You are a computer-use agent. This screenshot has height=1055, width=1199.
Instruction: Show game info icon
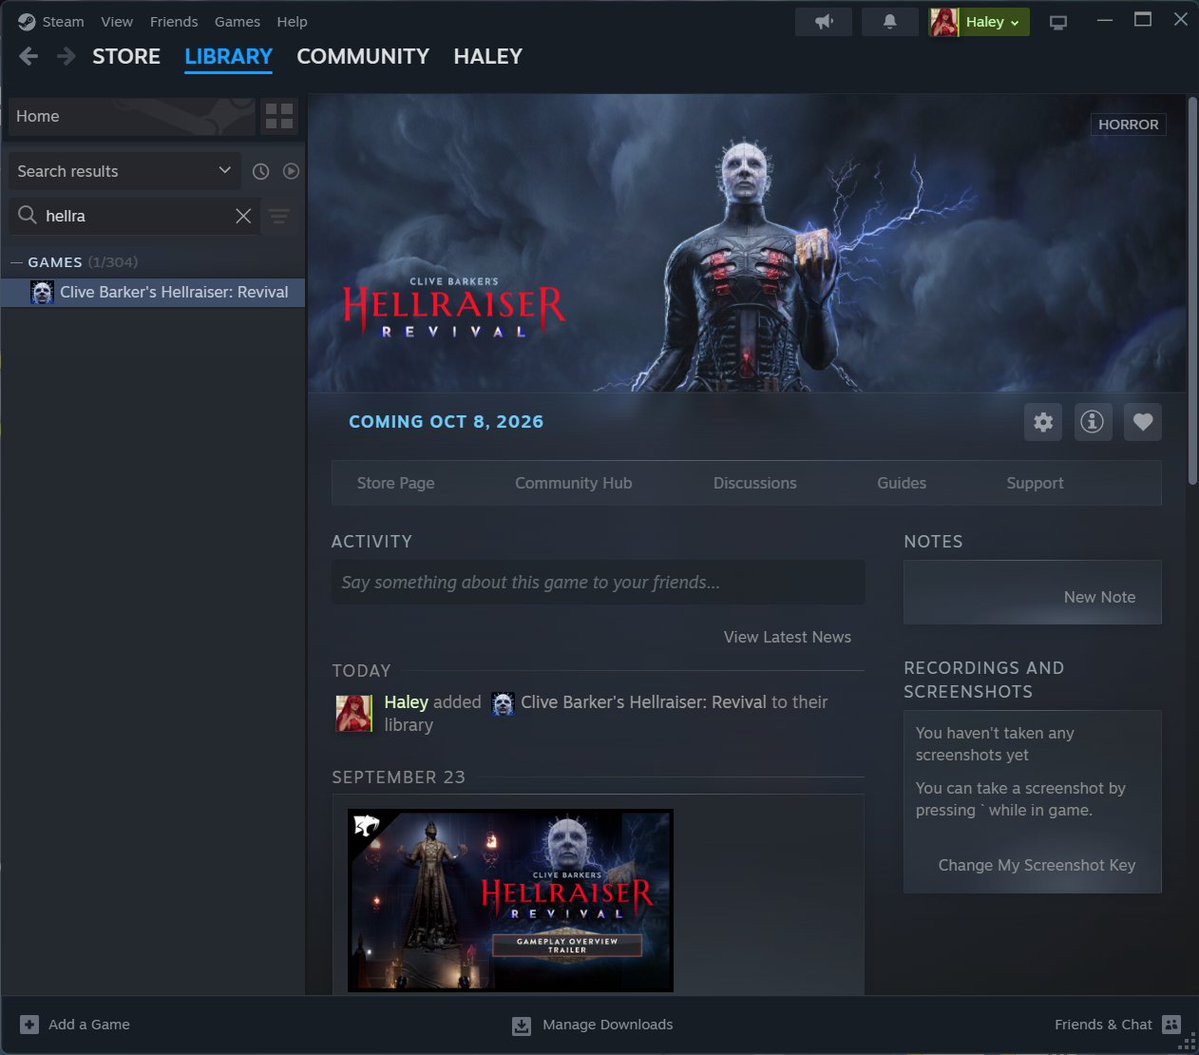coord(1092,422)
